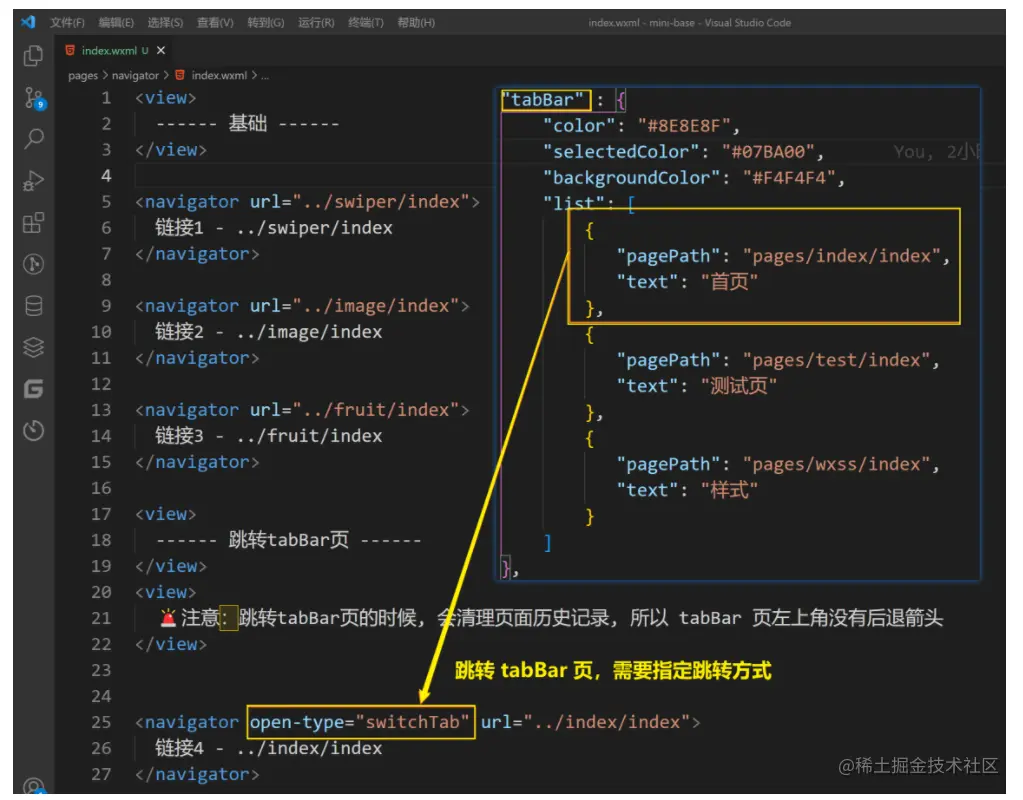Click '链接2 - ../image/index' text
This screenshot has height=800, width=1023.
269,331
